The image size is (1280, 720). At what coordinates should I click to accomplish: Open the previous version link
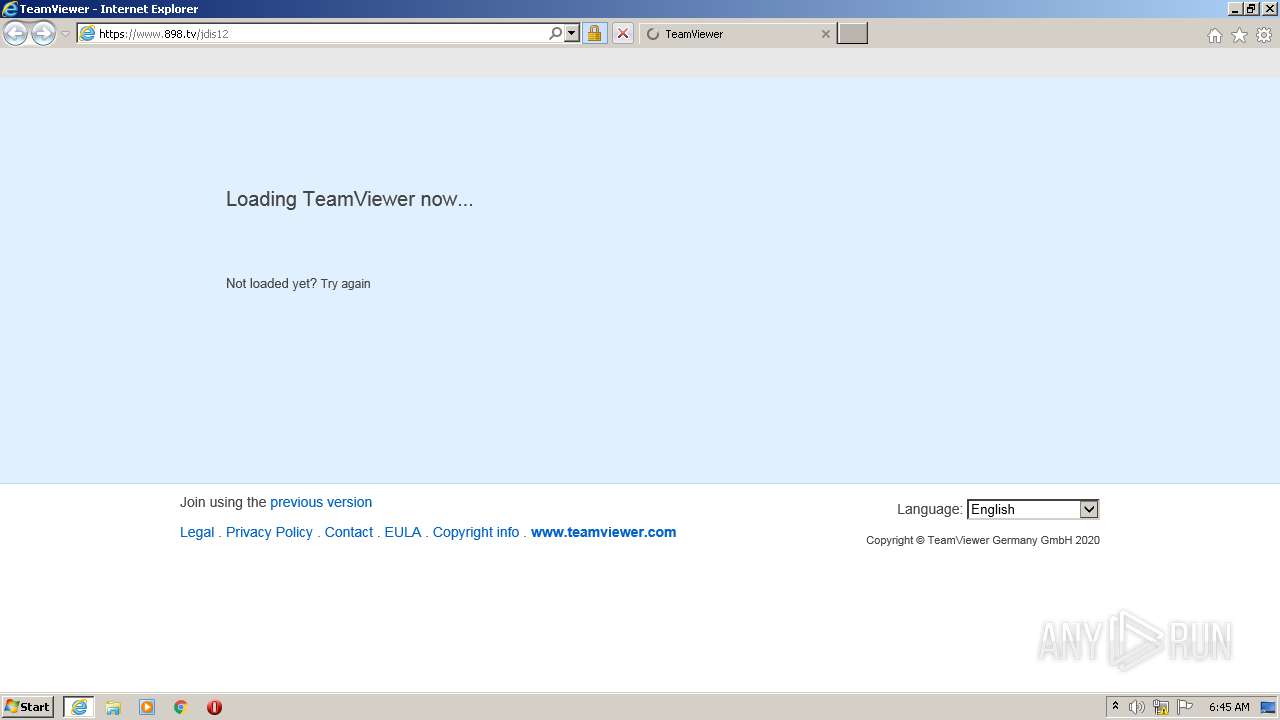click(x=321, y=502)
